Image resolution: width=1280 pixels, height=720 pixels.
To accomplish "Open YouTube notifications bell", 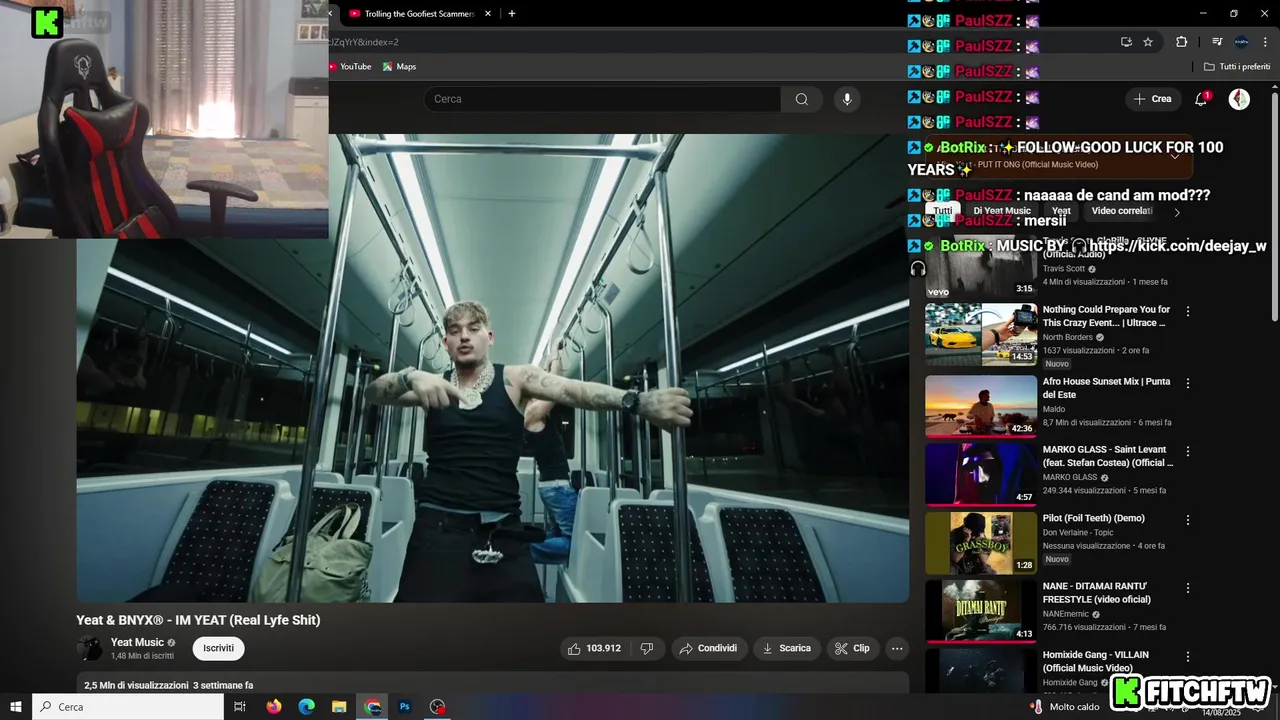I will [x=1201, y=99].
